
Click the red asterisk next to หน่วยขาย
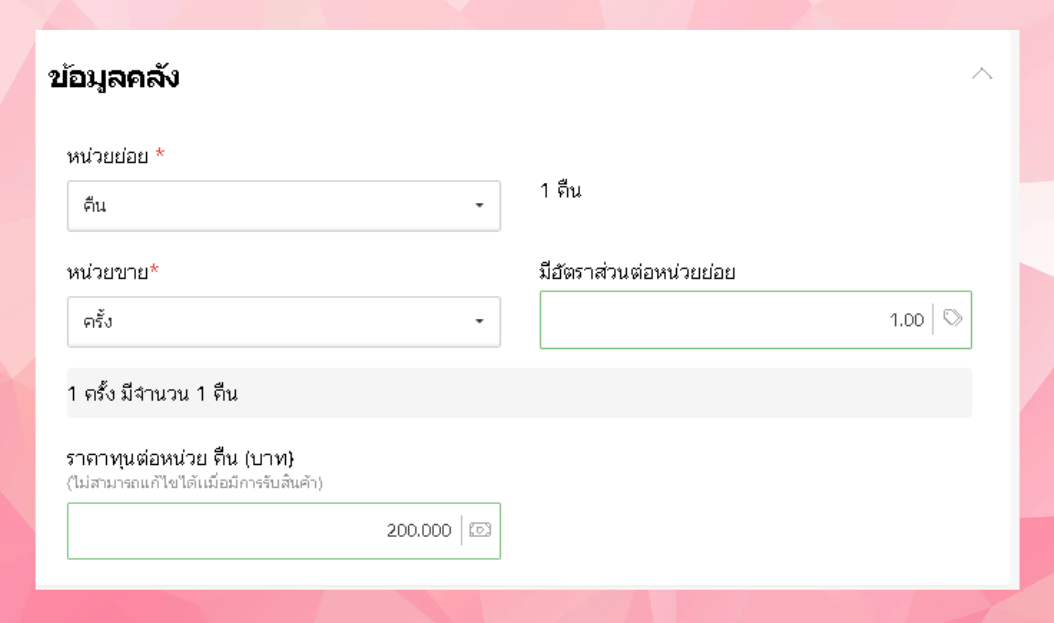click(154, 271)
